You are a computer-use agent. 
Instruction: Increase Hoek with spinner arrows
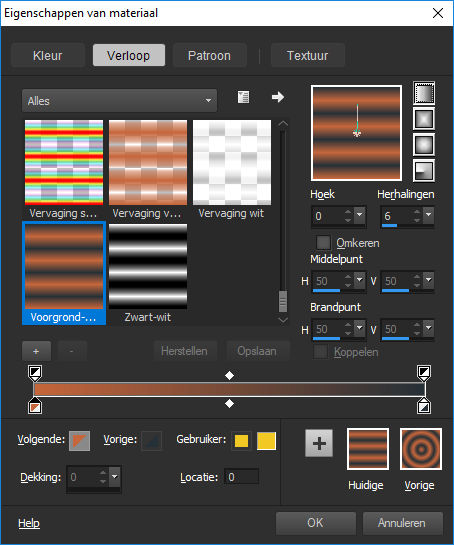coord(348,212)
